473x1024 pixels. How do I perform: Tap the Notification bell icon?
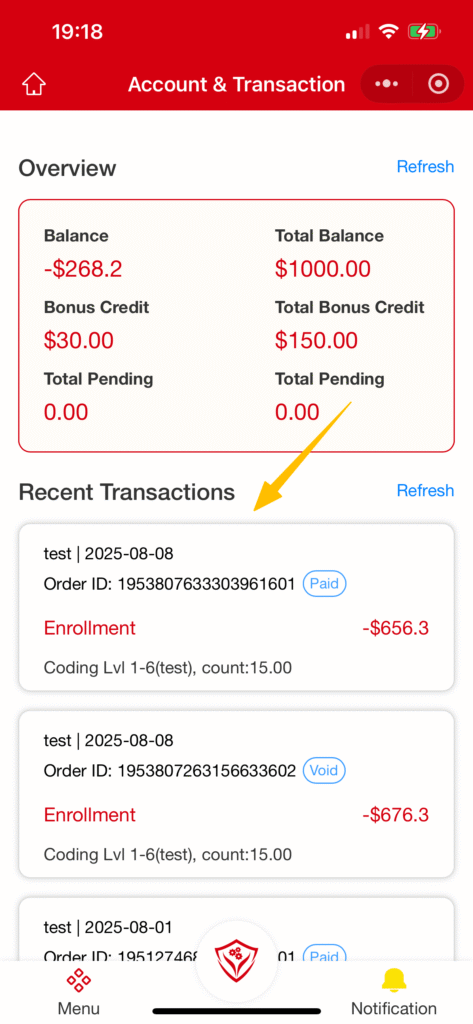coord(394,980)
